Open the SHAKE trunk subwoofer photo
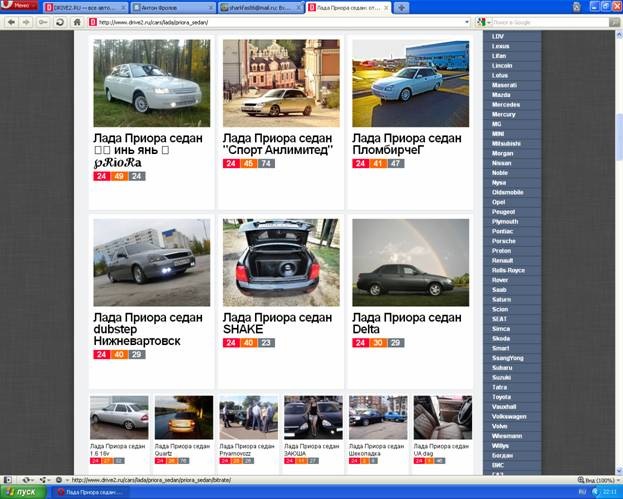 (281, 263)
